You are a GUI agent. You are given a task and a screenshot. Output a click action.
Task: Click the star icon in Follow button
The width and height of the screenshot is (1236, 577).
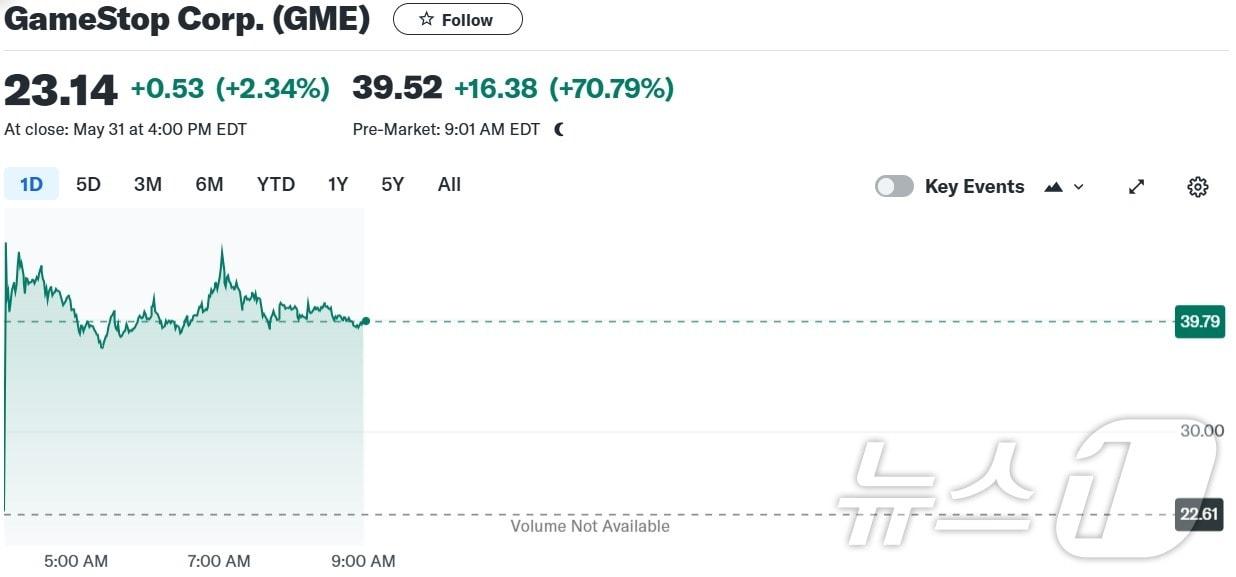pos(426,19)
